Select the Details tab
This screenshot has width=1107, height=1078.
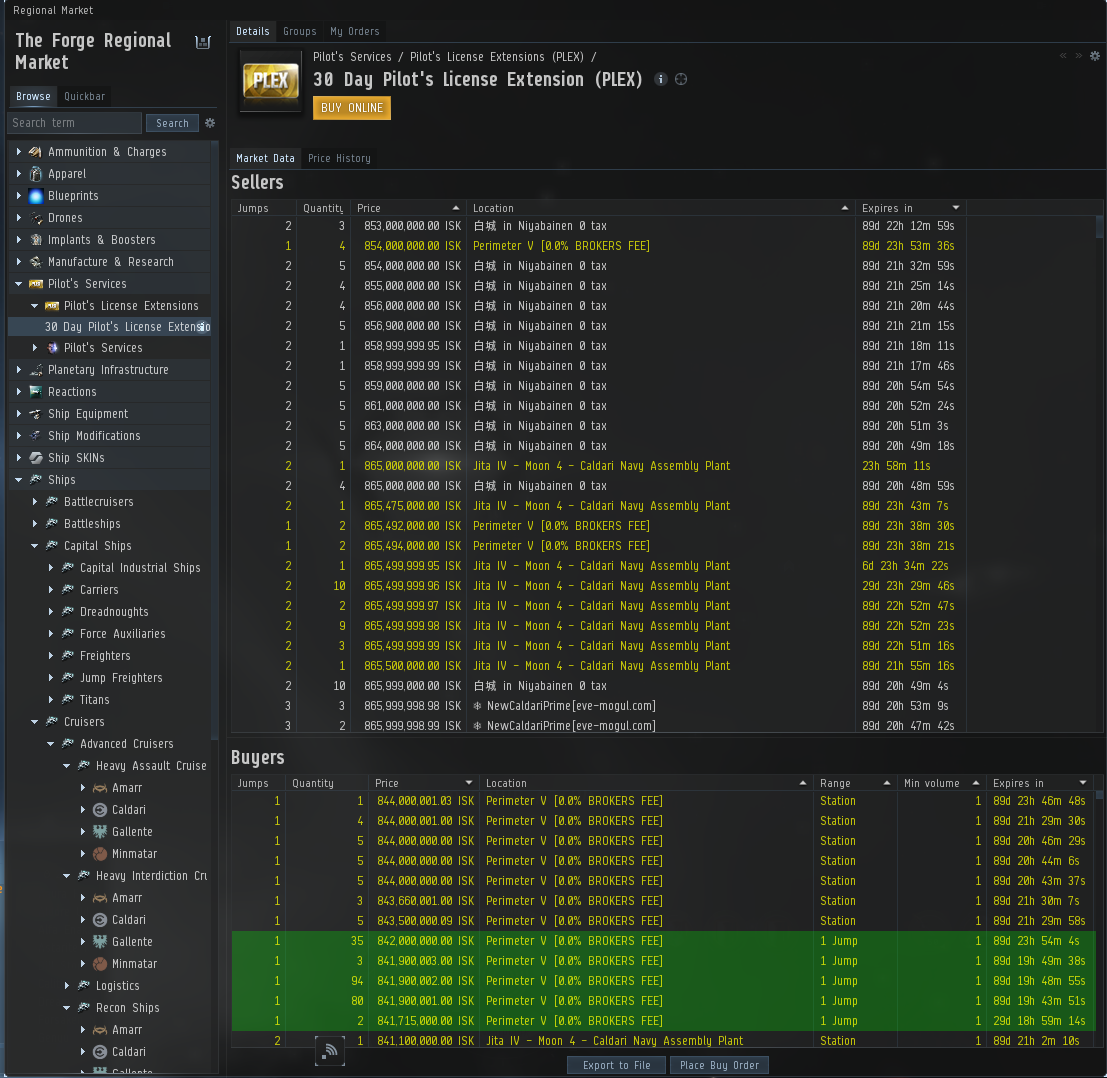tap(253, 31)
